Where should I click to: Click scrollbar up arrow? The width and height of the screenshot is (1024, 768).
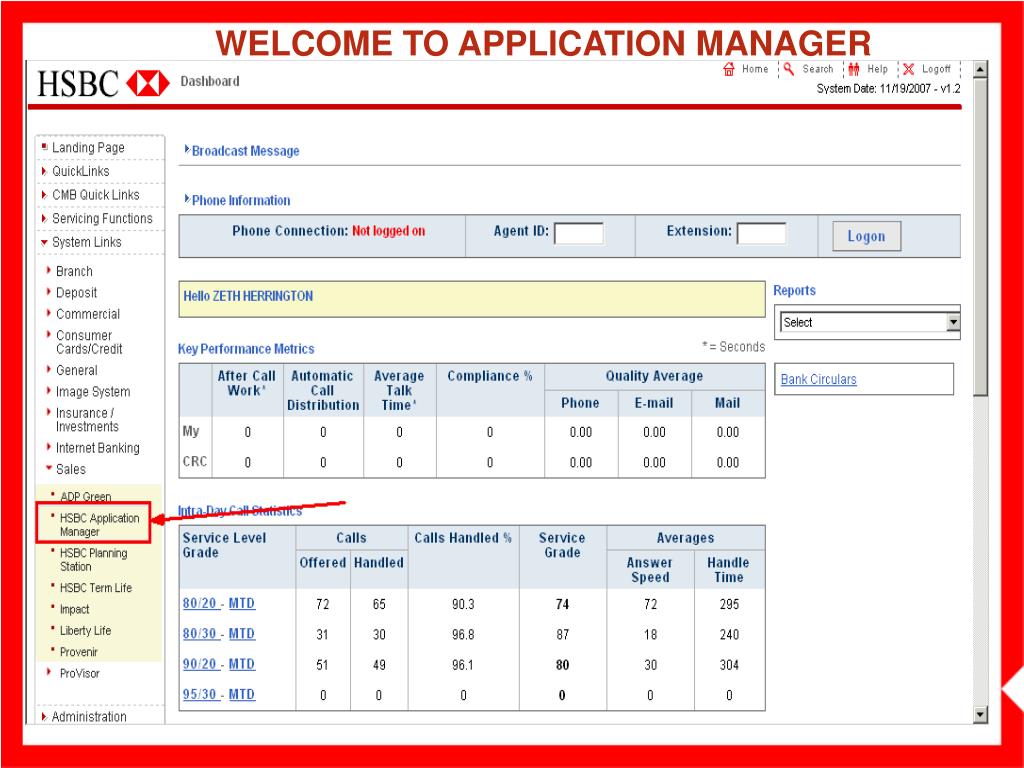[980, 69]
